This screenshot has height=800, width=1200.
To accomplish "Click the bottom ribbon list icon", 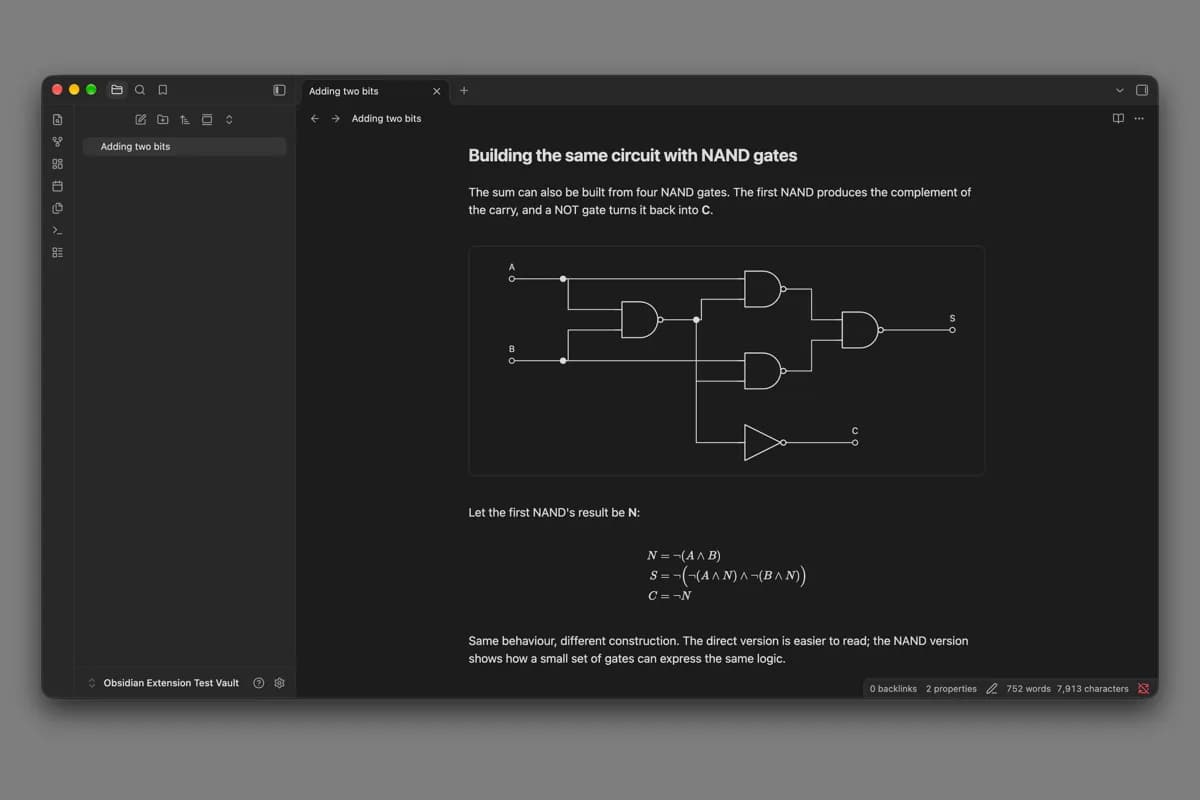I will click(x=57, y=252).
